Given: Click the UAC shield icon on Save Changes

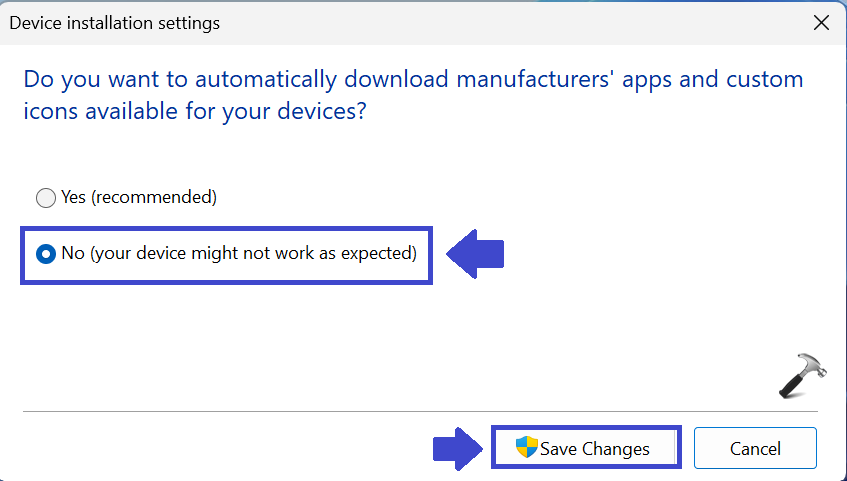Looking at the screenshot, I should click(x=526, y=447).
